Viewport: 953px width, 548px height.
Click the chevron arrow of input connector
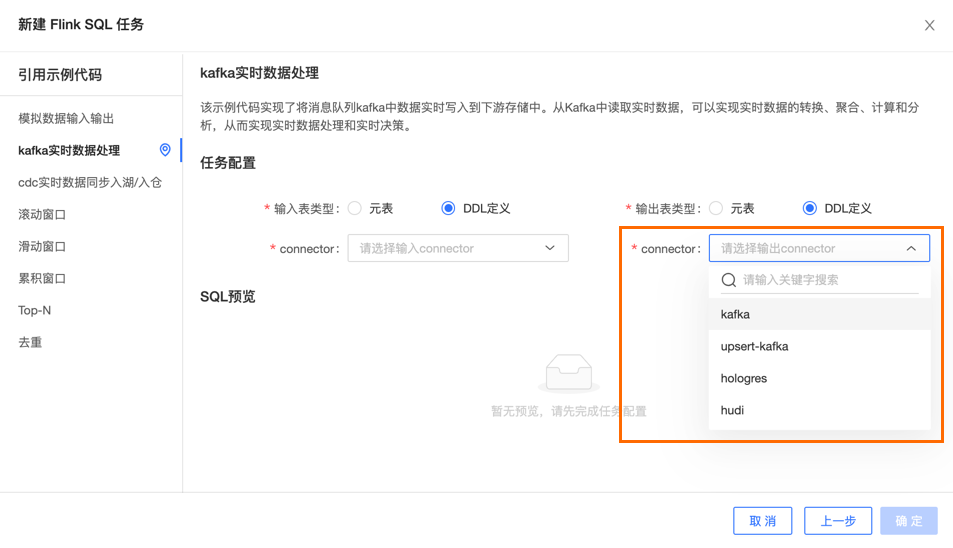tap(549, 248)
